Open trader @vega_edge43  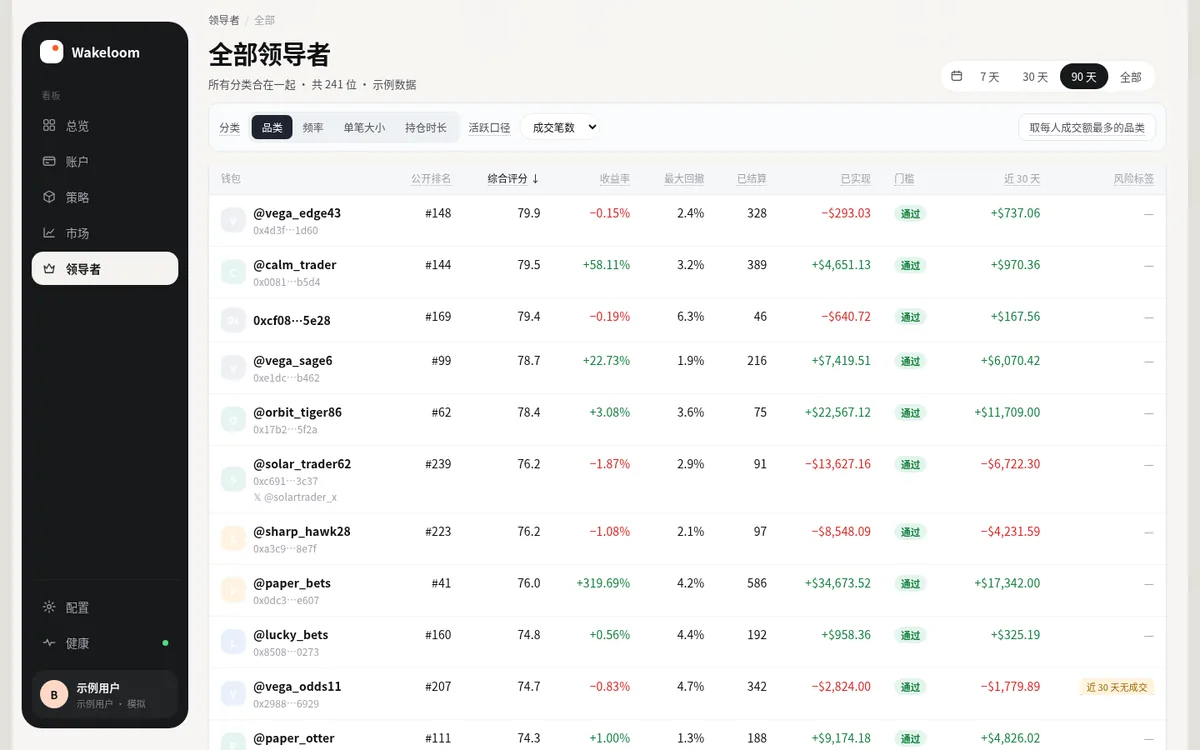(297, 213)
